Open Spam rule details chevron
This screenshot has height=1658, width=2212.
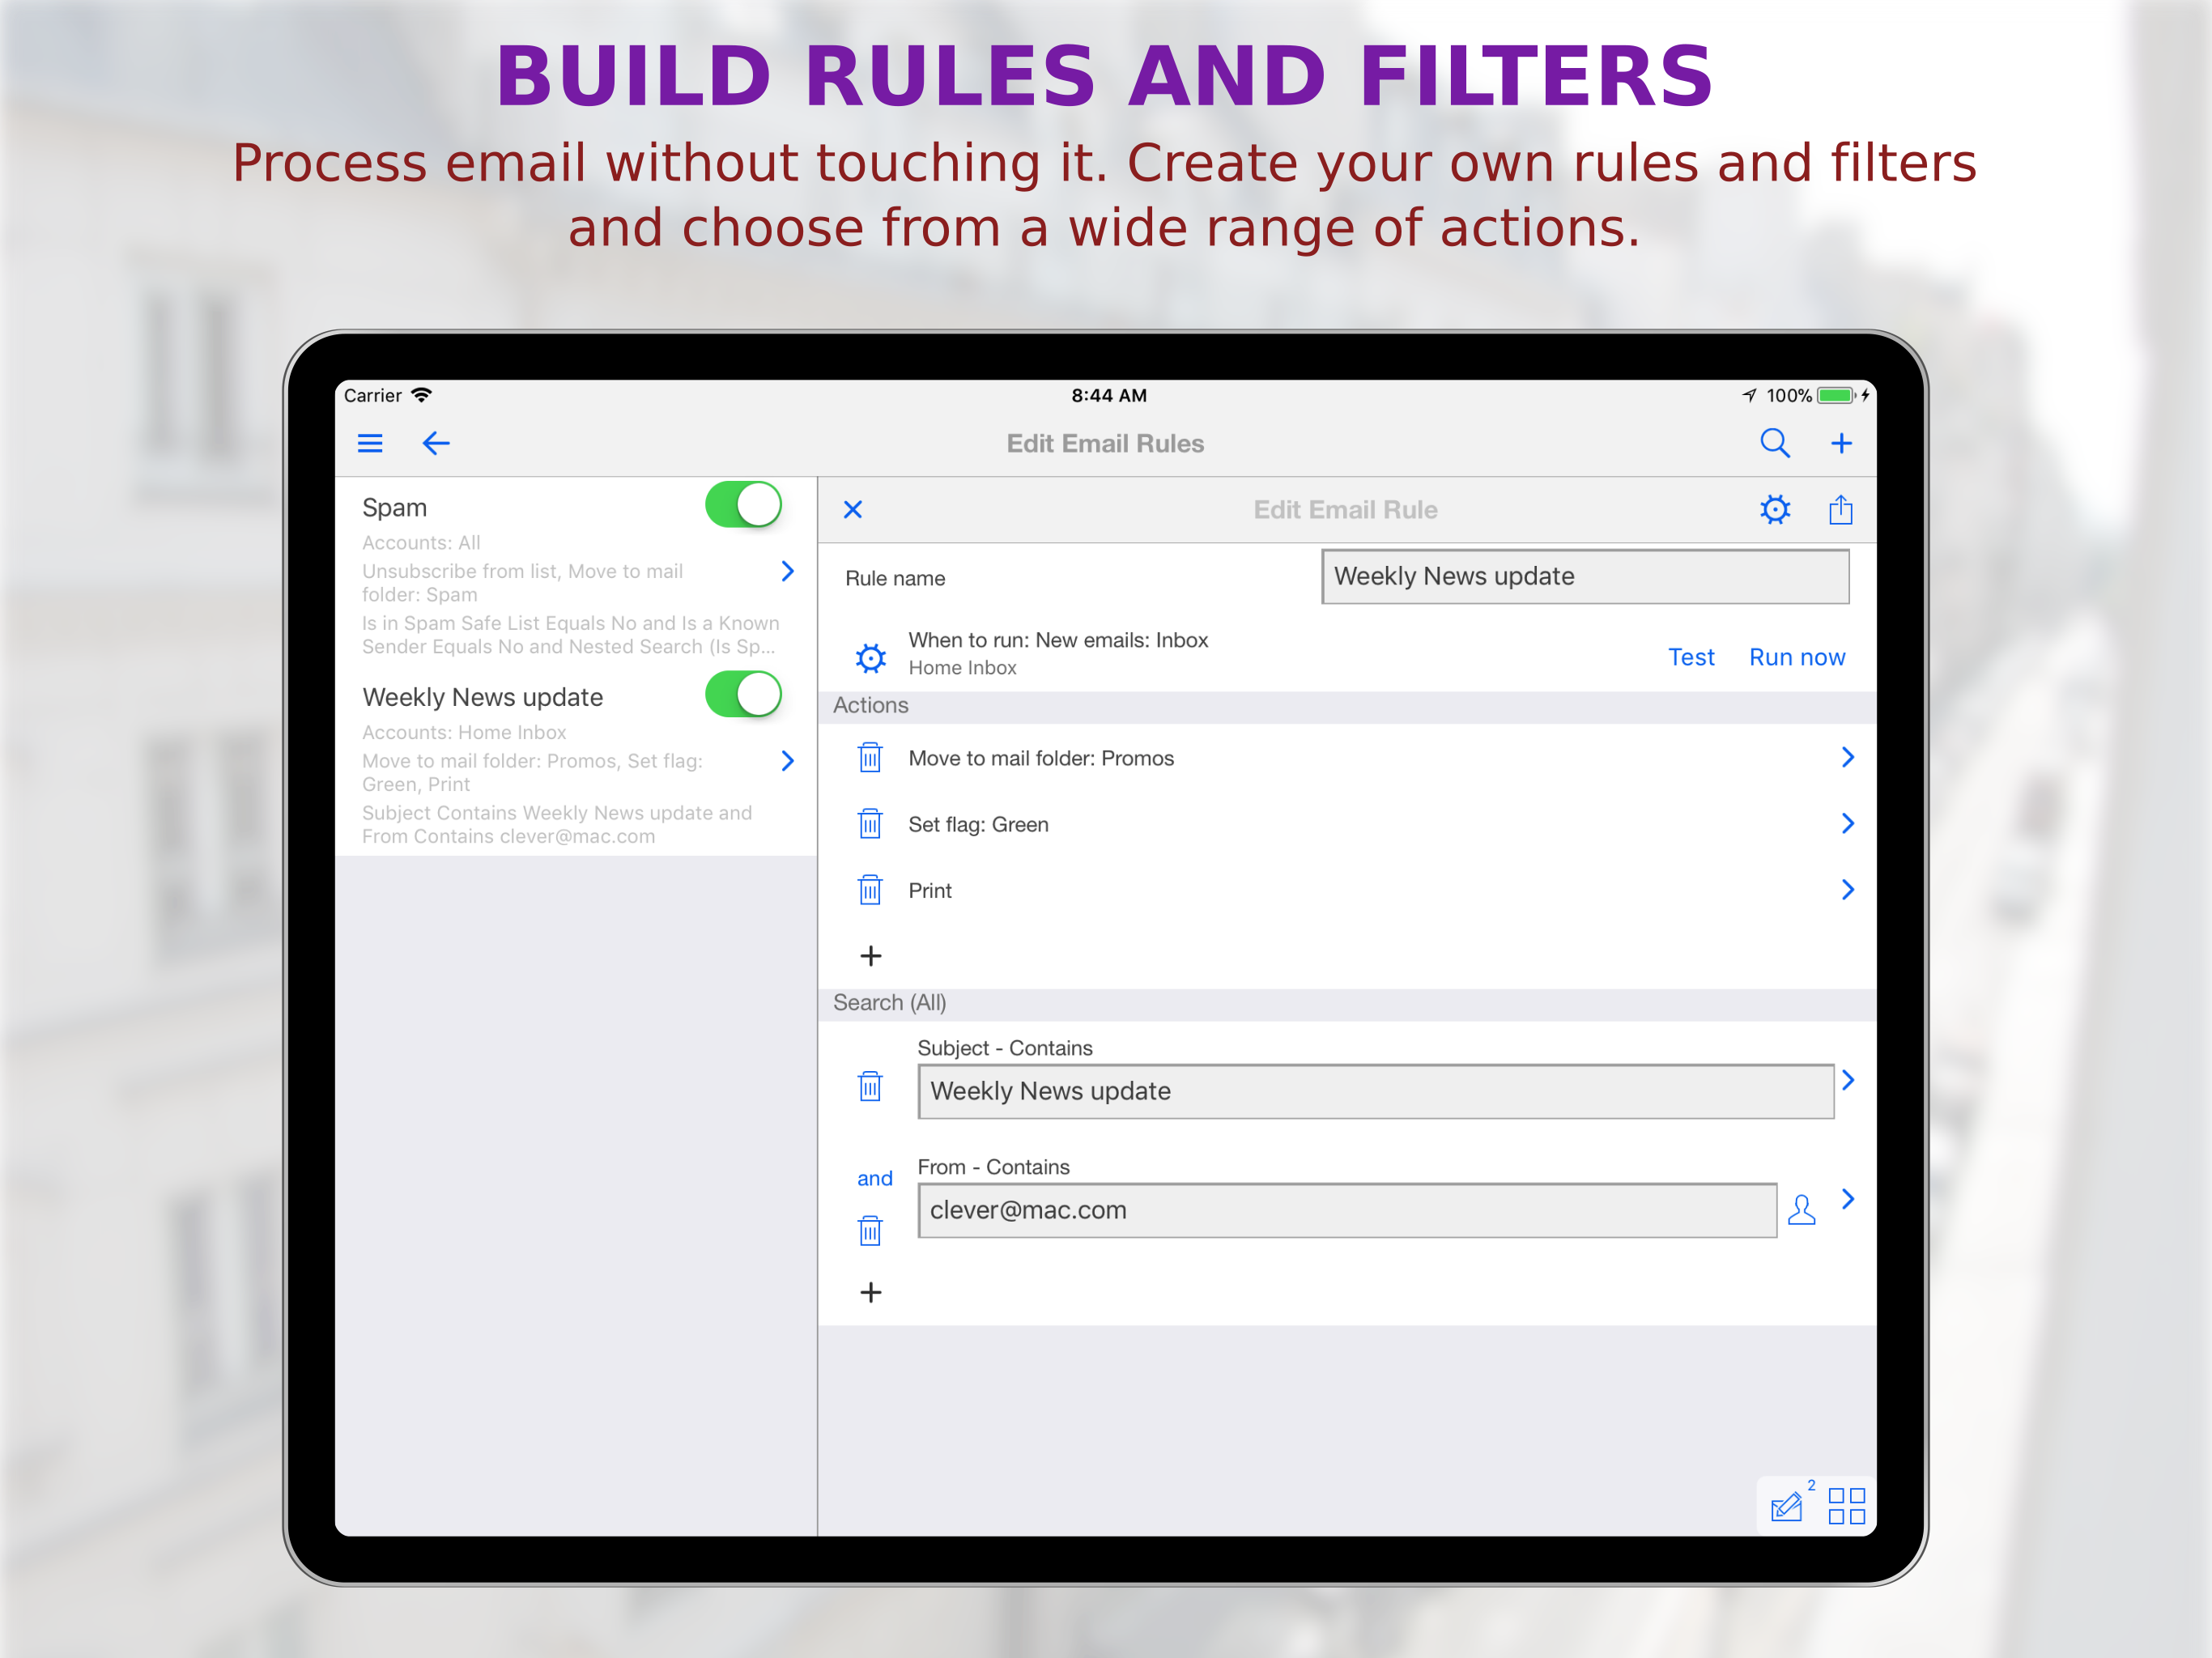787,571
